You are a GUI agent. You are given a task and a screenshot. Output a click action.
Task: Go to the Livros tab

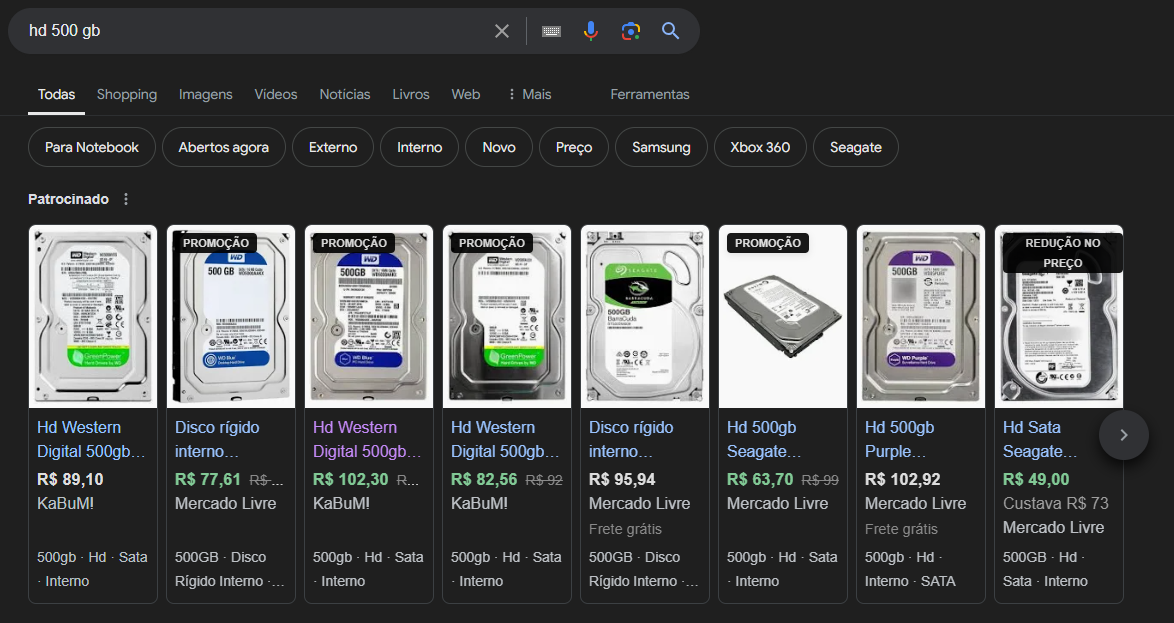[410, 94]
